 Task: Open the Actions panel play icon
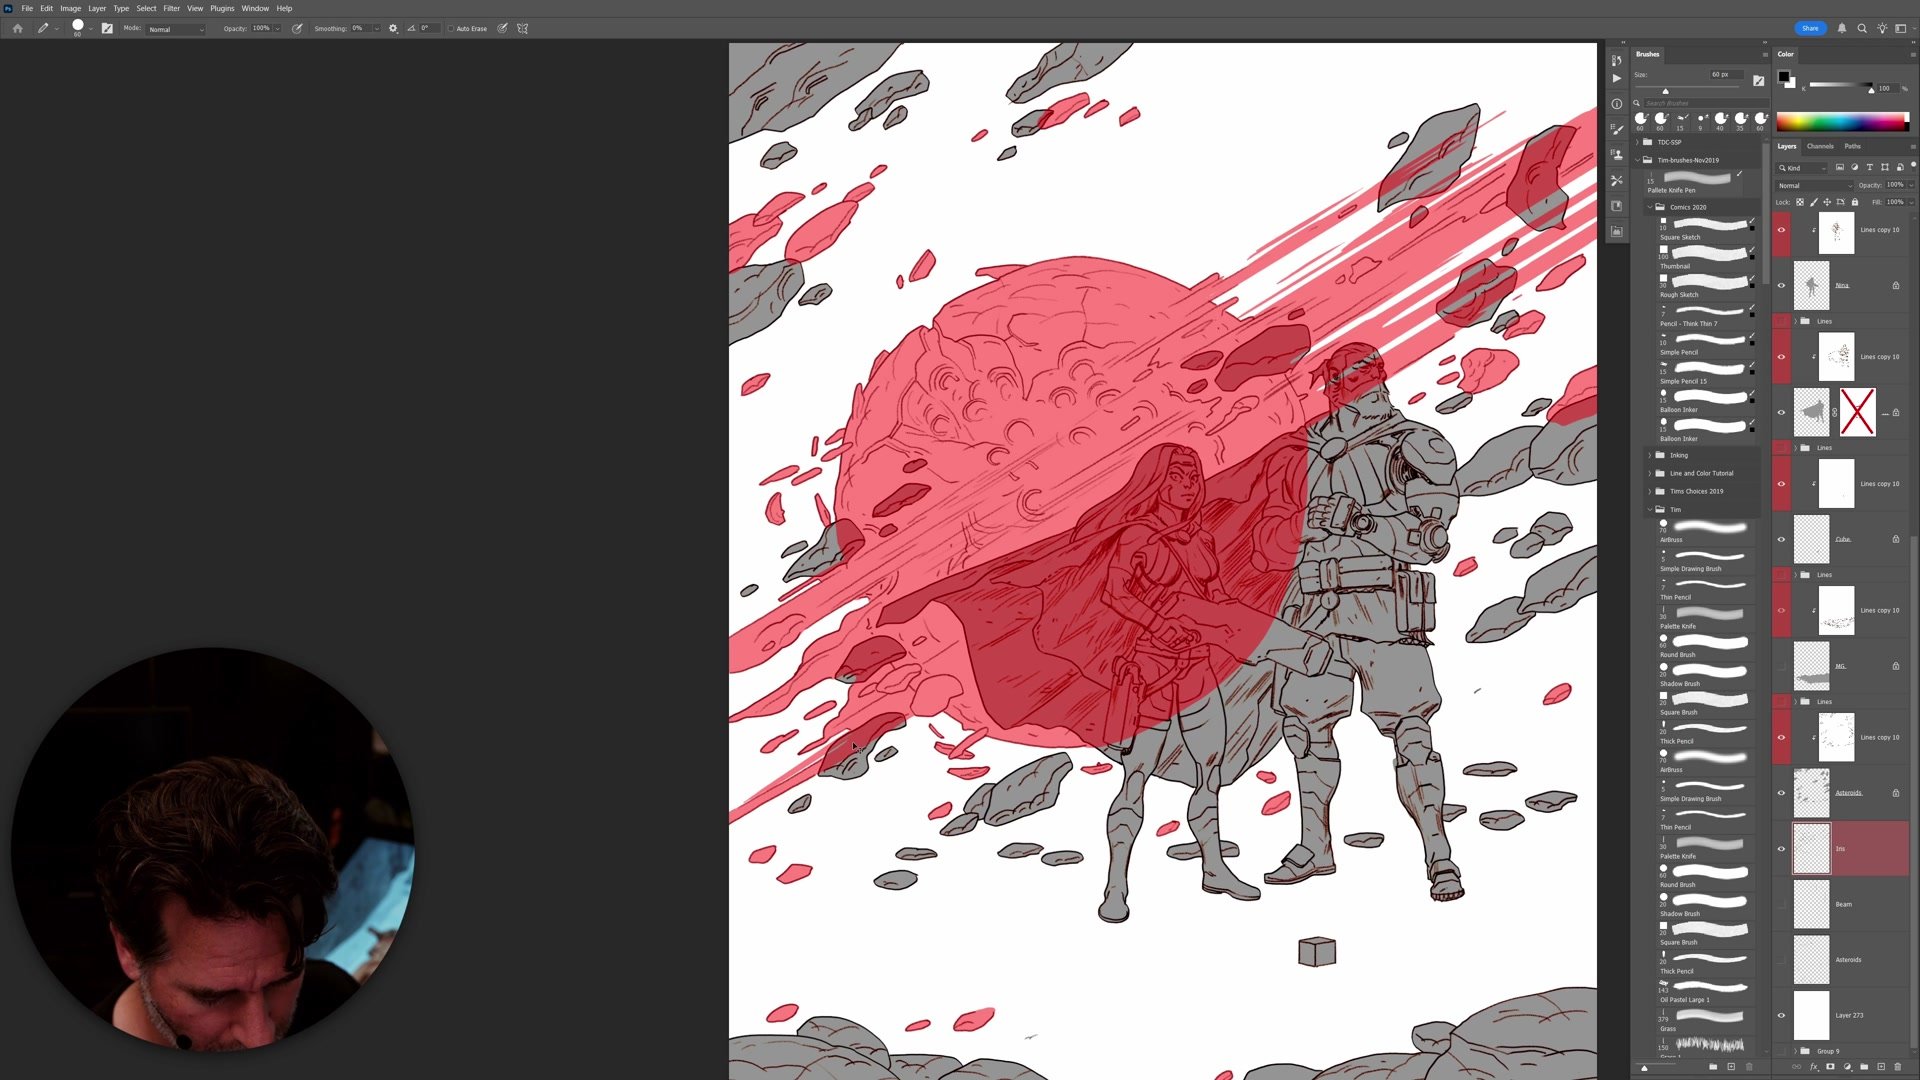tap(1617, 79)
